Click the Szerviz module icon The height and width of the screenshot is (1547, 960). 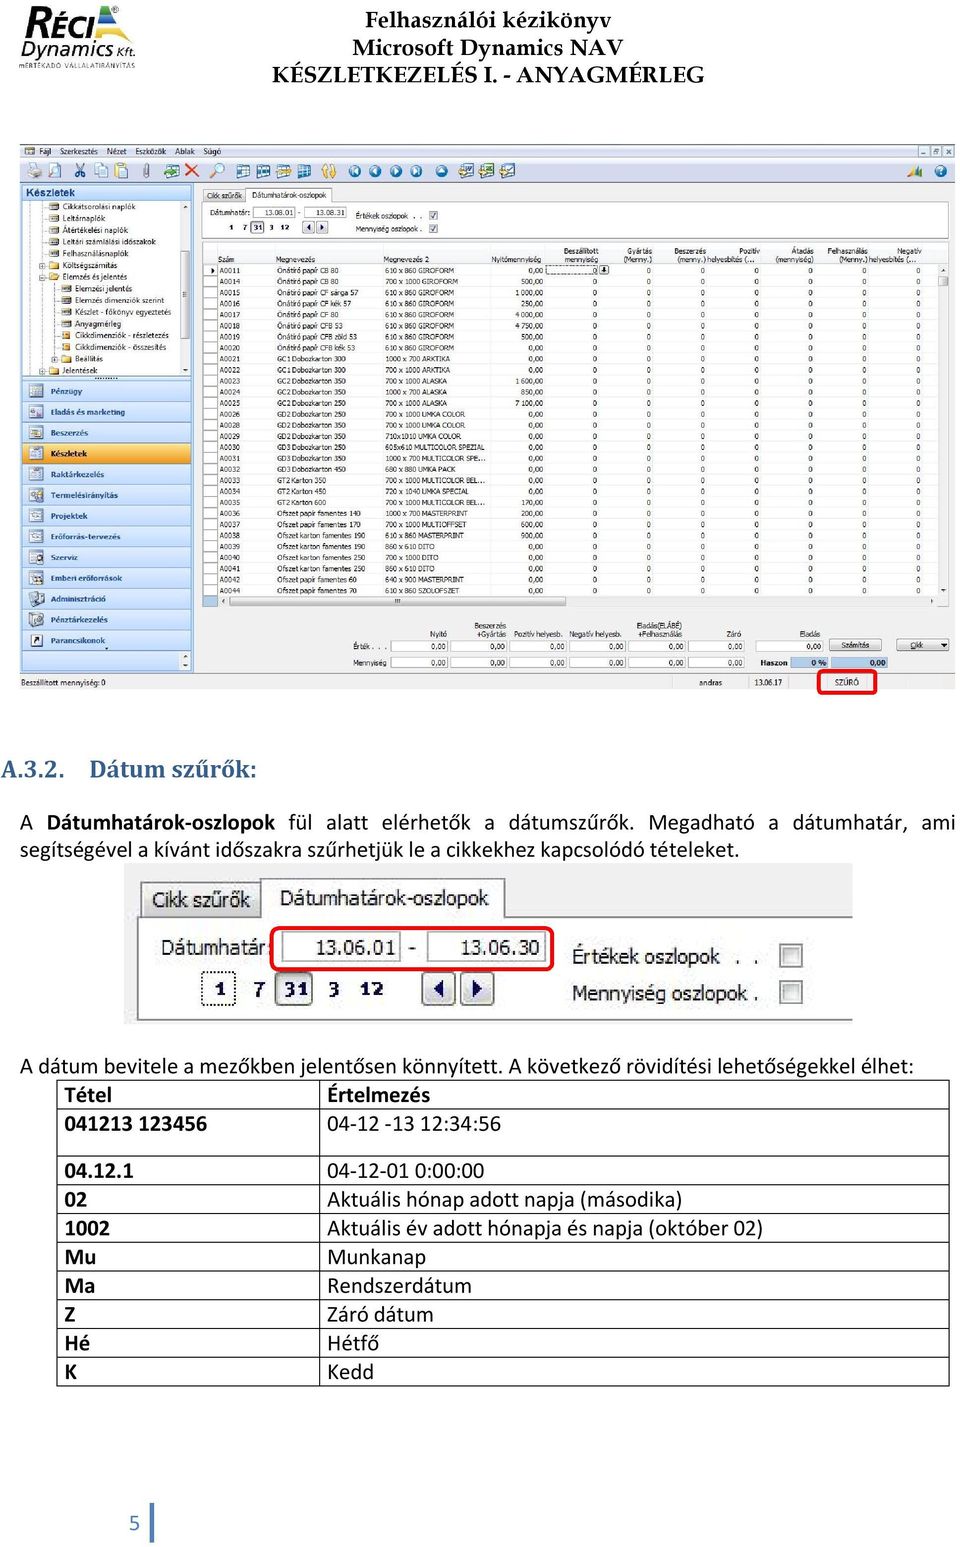click(x=37, y=557)
